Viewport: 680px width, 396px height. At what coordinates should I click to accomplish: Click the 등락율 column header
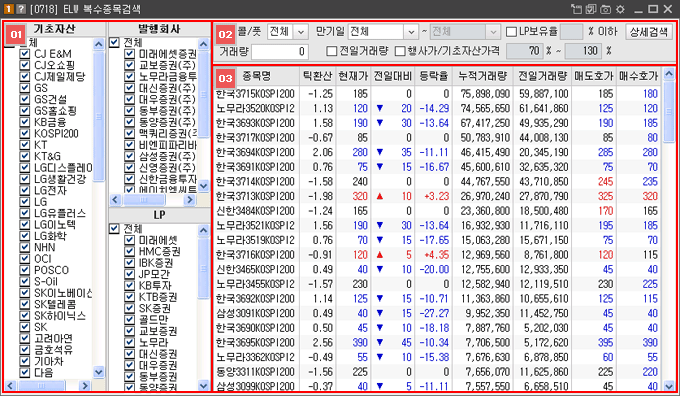point(433,76)
